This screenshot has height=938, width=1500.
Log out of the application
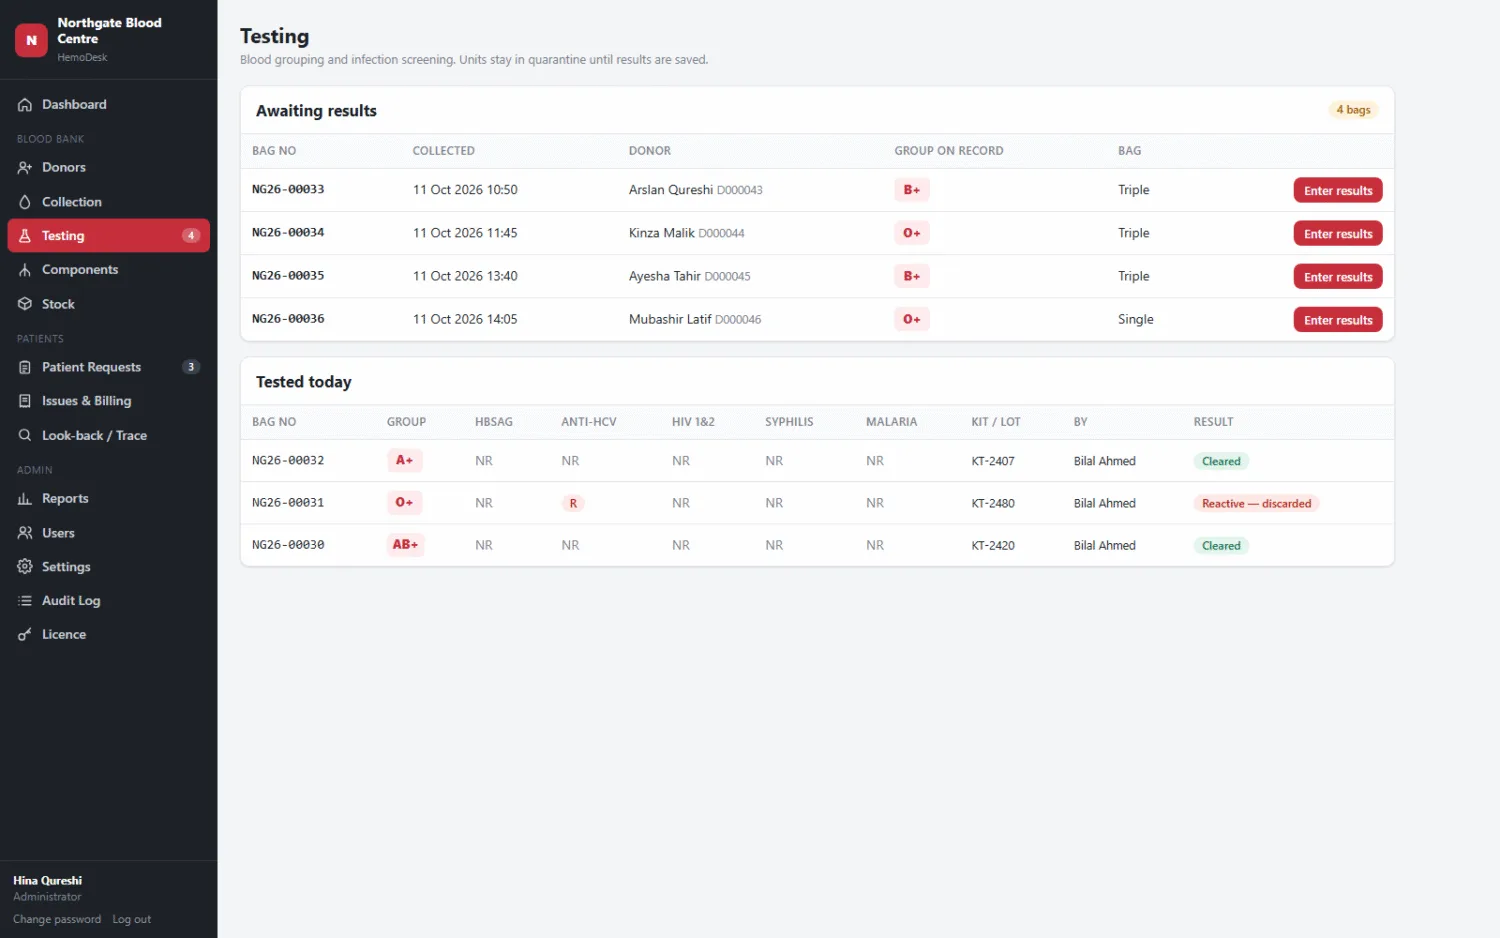[x=132, y=920]
